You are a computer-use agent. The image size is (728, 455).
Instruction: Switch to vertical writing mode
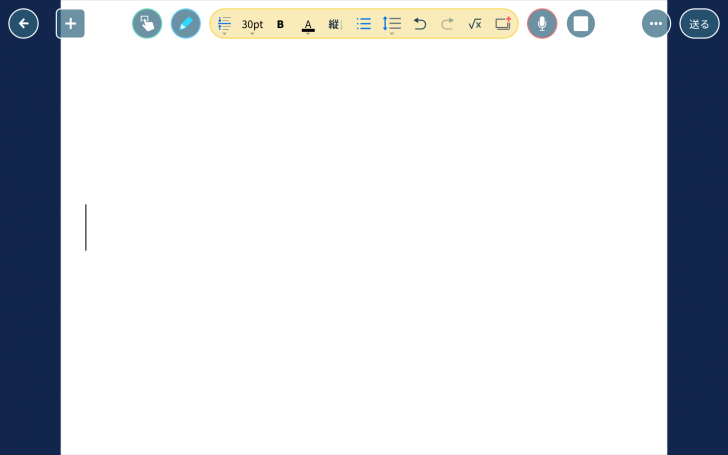[335, 24]
